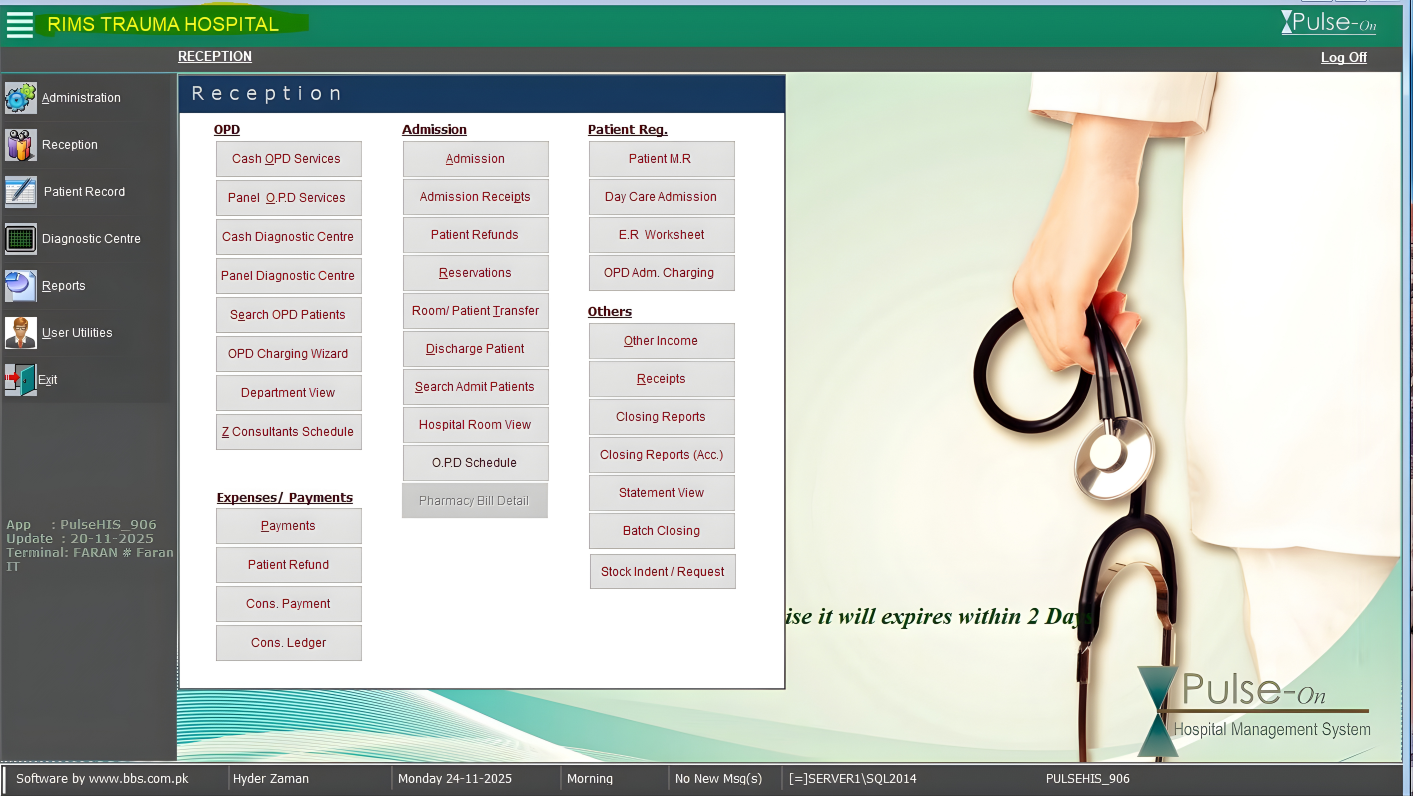Open Stock Indent / Request
The height and width of the screenshot is (796, 1413).
662,572
